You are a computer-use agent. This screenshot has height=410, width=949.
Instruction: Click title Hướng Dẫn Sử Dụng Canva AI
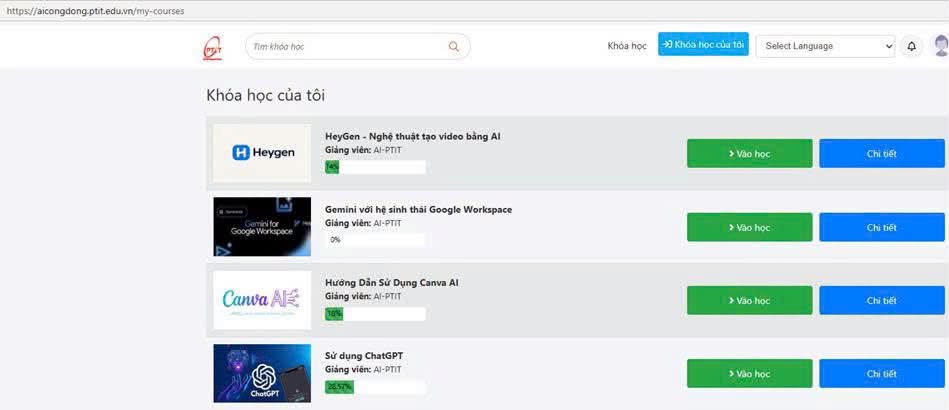click(392, 283)
